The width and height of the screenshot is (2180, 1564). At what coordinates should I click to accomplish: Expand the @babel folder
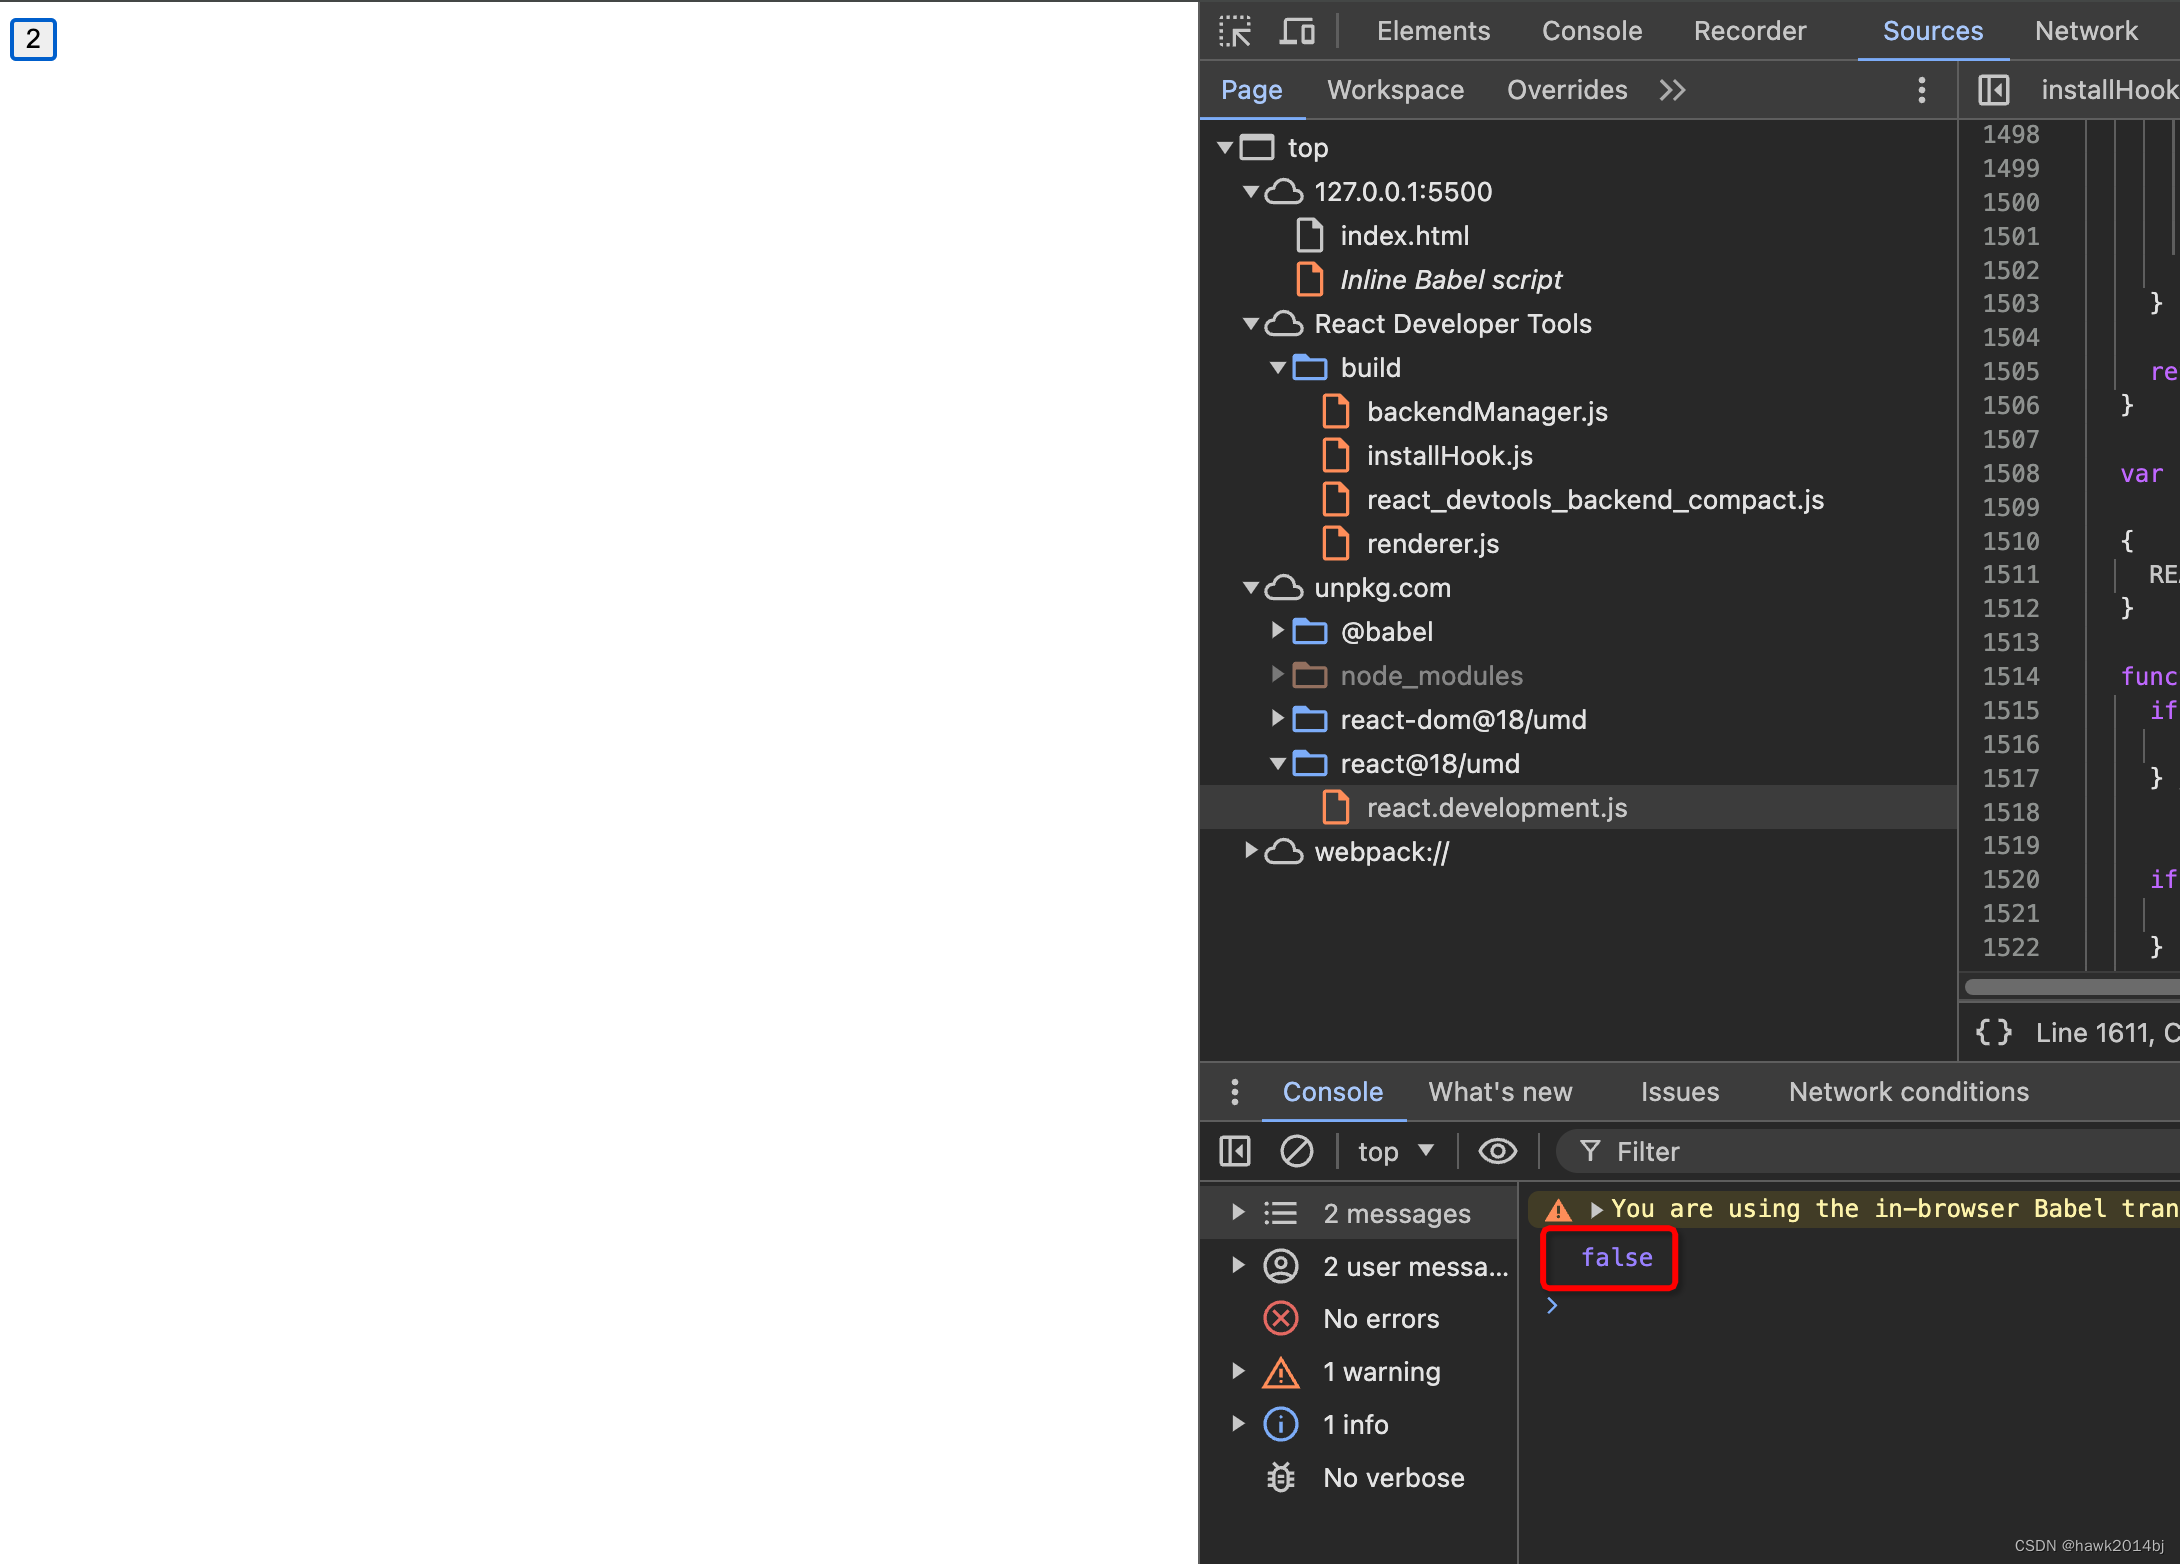[x=1277, y=631]
